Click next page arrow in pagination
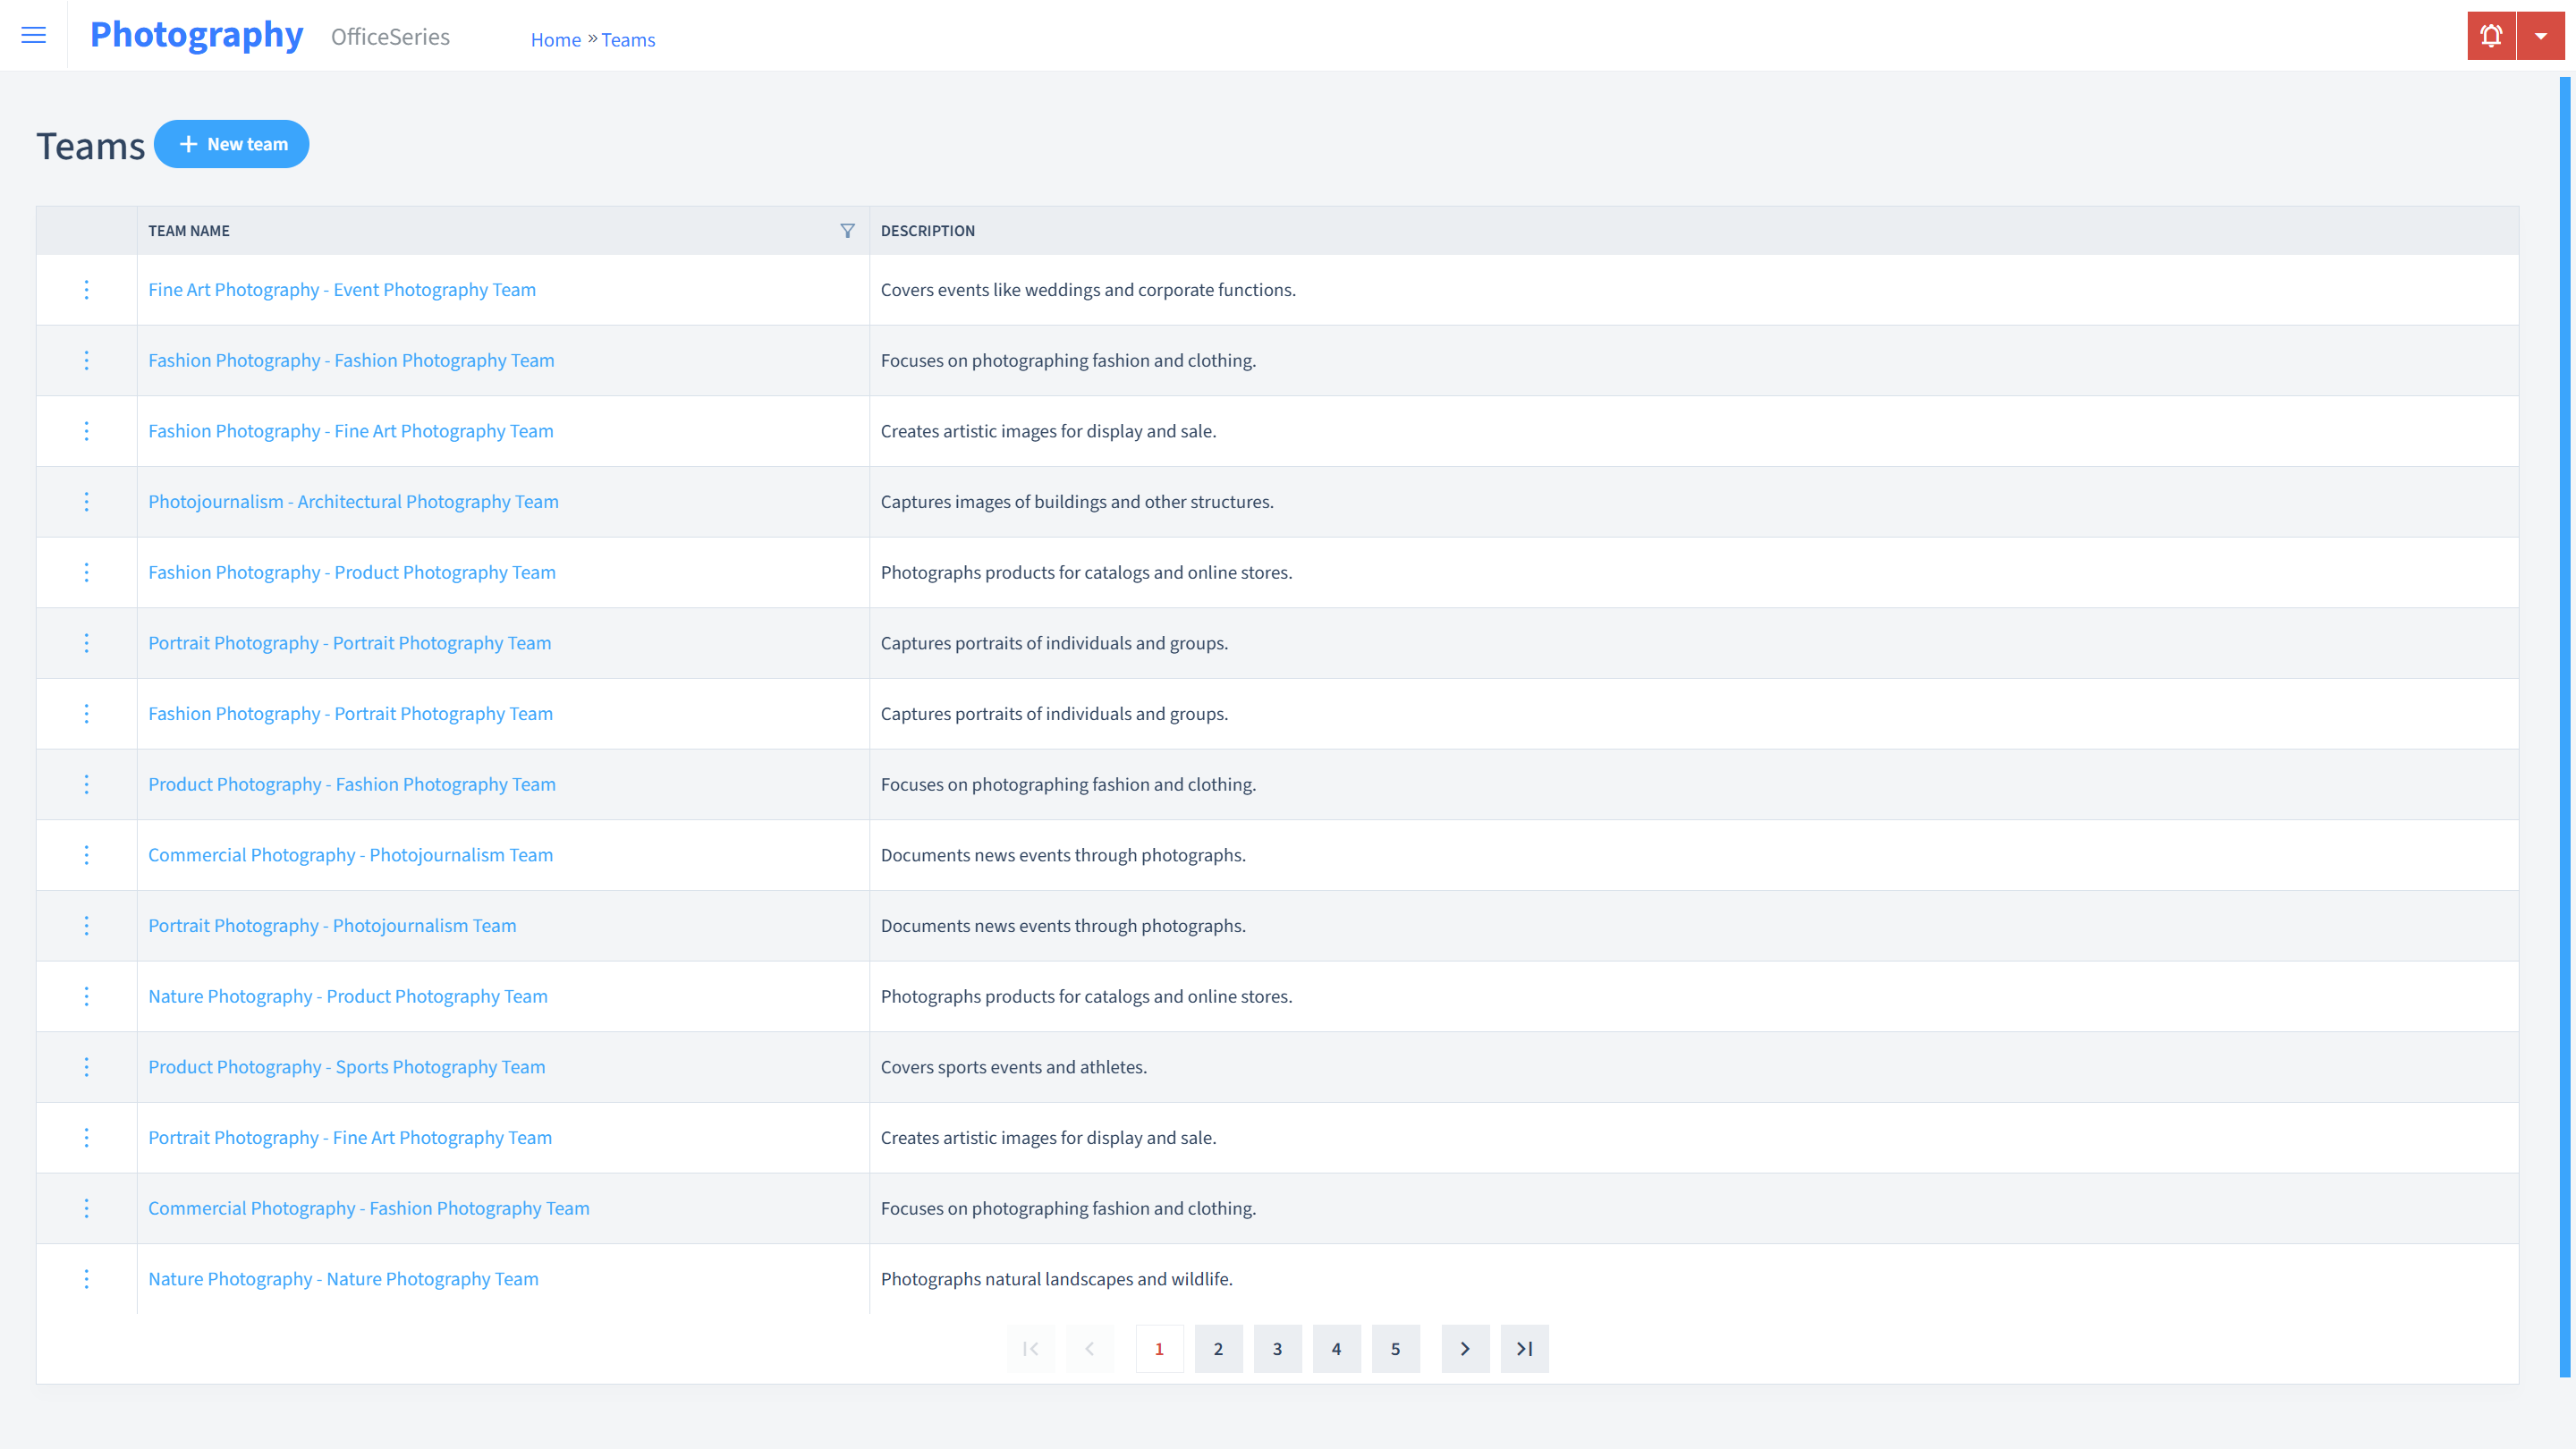Screen dimensions: 2576x1449 click(1465, 1348)
